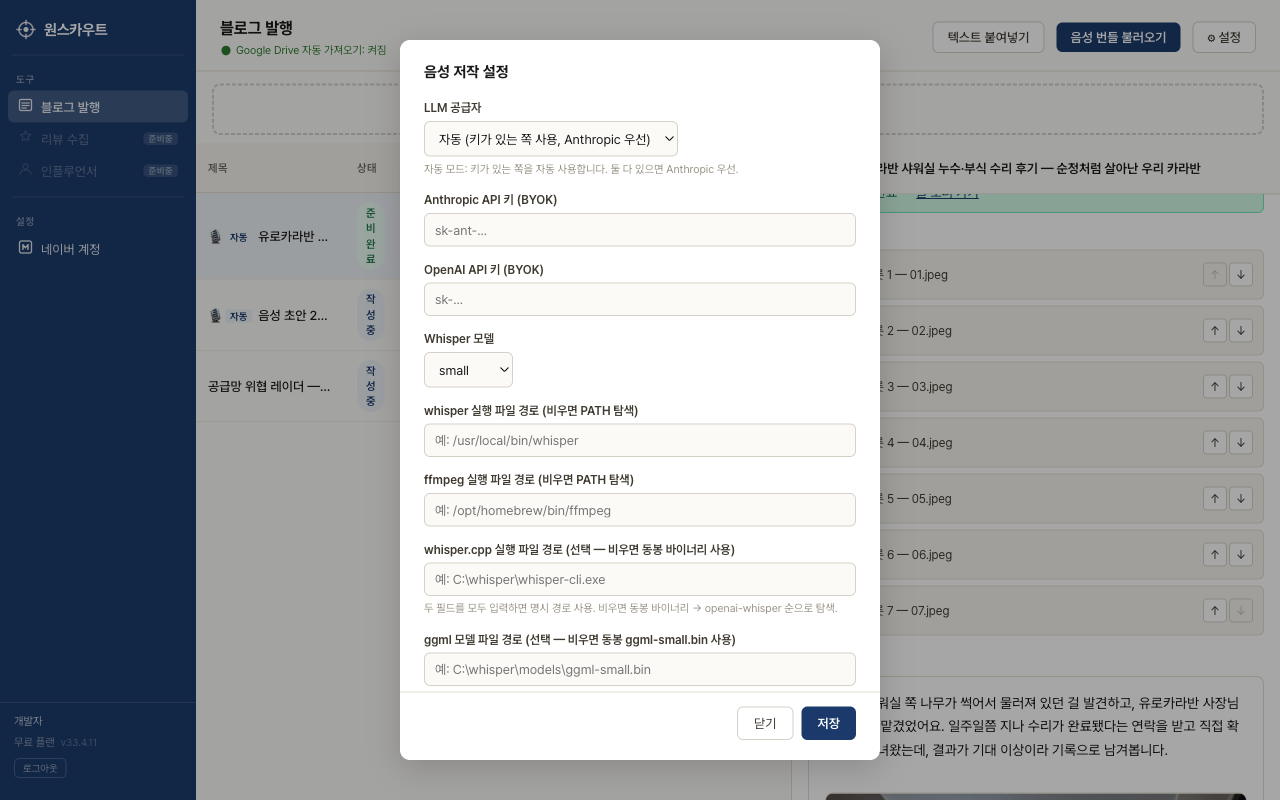Move 01.jpeg photo up
Screen dimensions: 1280x800
1215,274
